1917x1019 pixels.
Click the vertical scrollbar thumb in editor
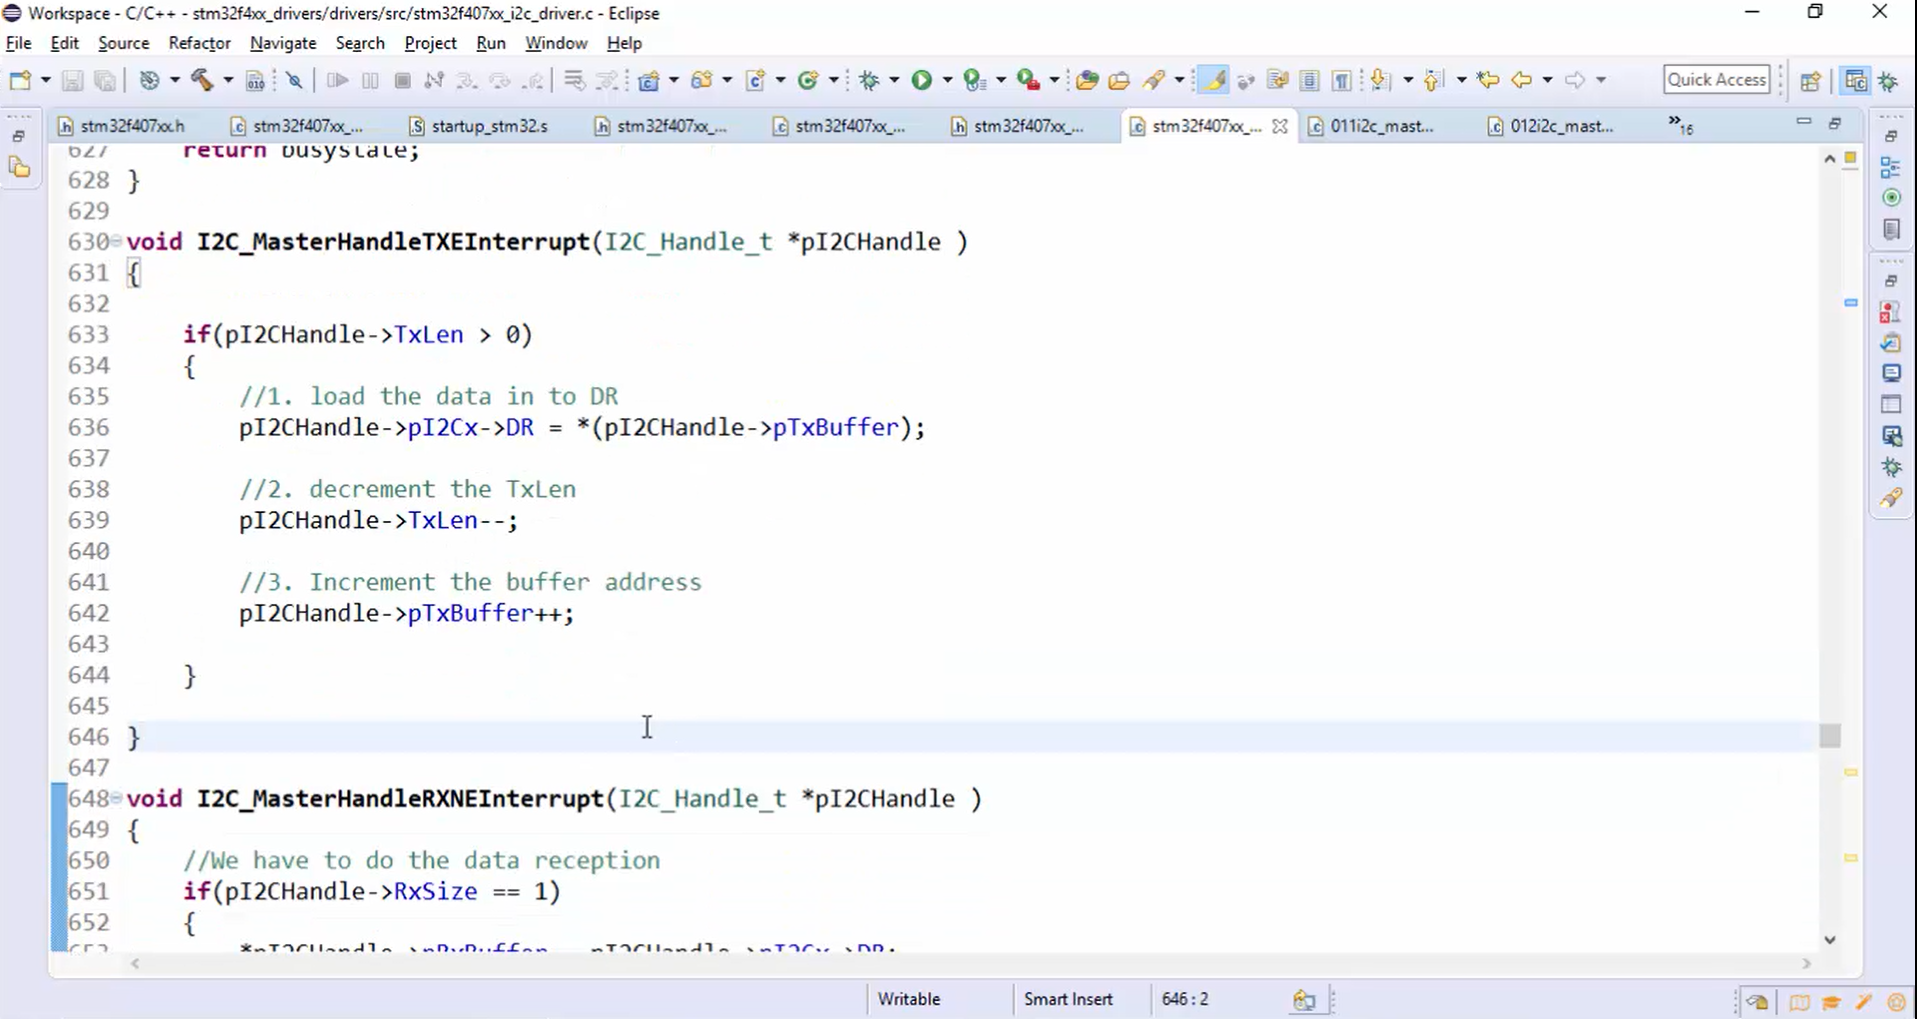click(x=1830, y=735)
